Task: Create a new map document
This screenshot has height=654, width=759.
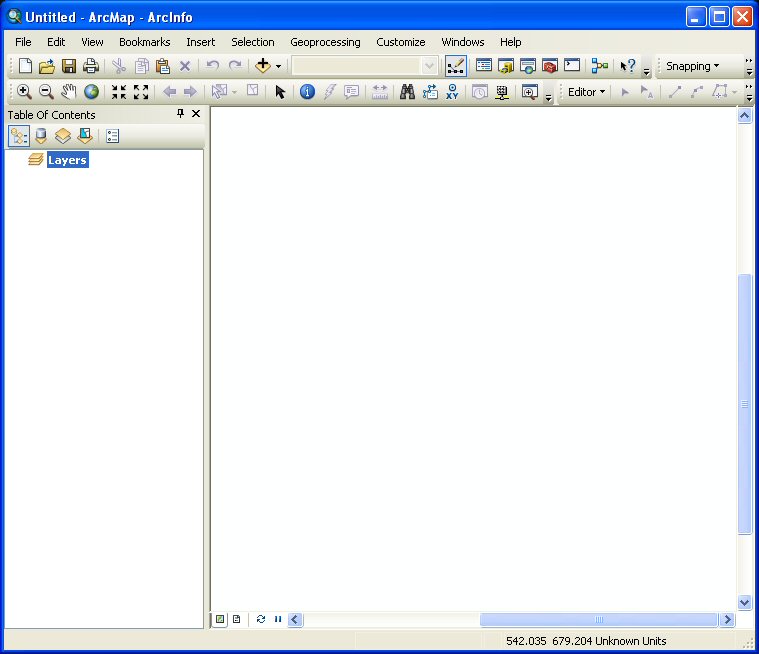Action: [x=25, y=66]
